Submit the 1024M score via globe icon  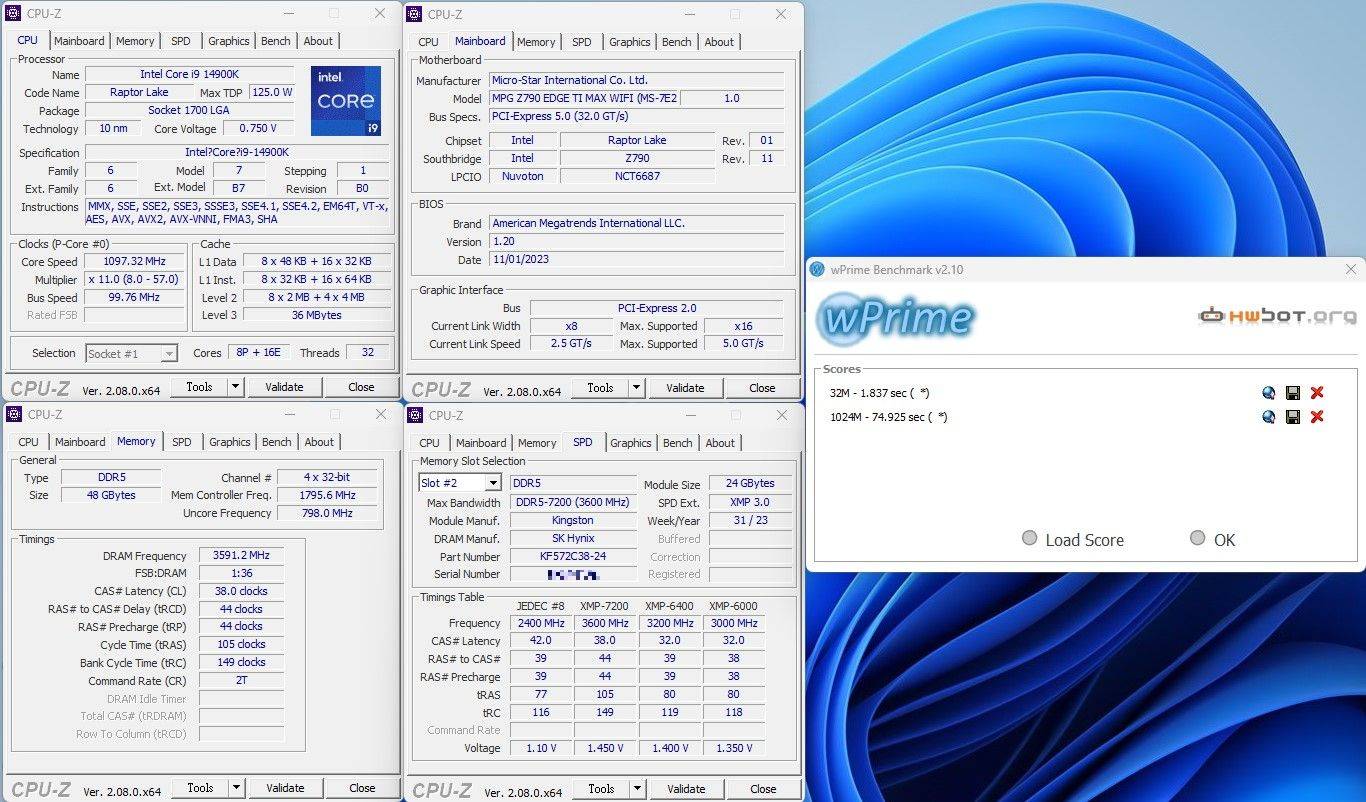pyautogui.click(x=1269, y=417)
